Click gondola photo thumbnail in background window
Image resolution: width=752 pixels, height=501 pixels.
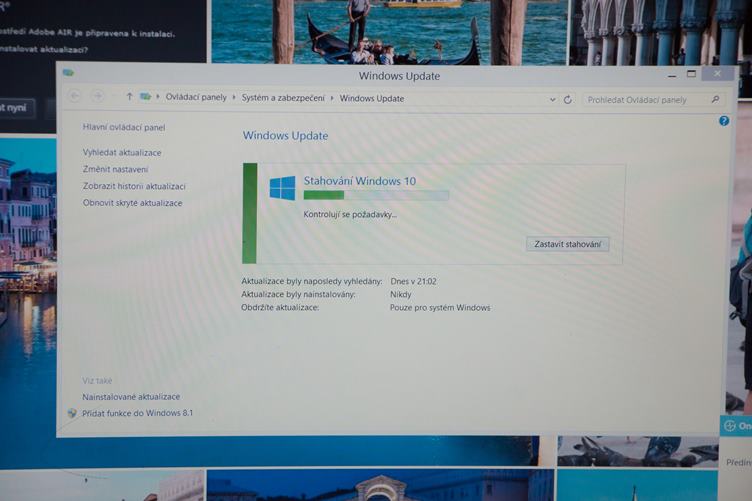(389, 32)
